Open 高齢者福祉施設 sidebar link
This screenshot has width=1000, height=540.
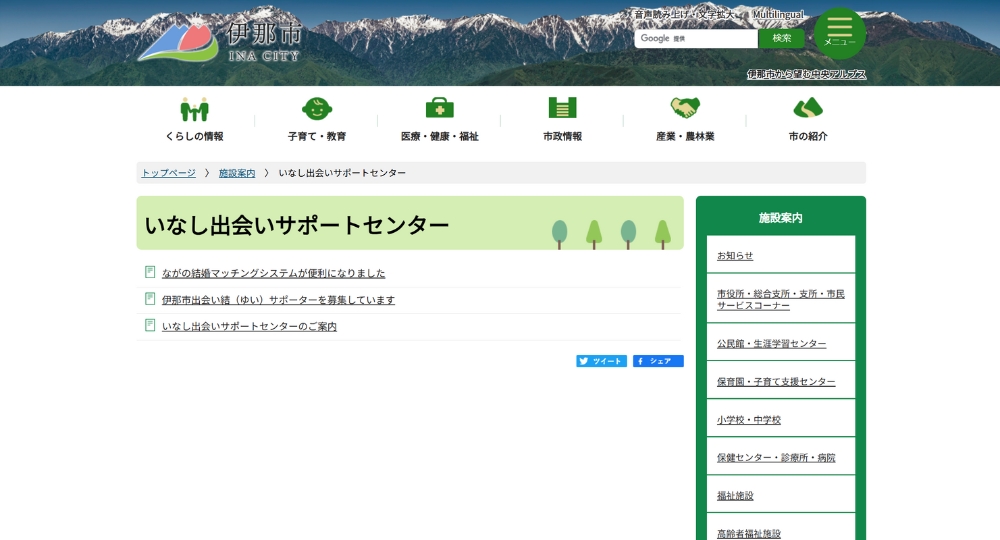[749, 534]
